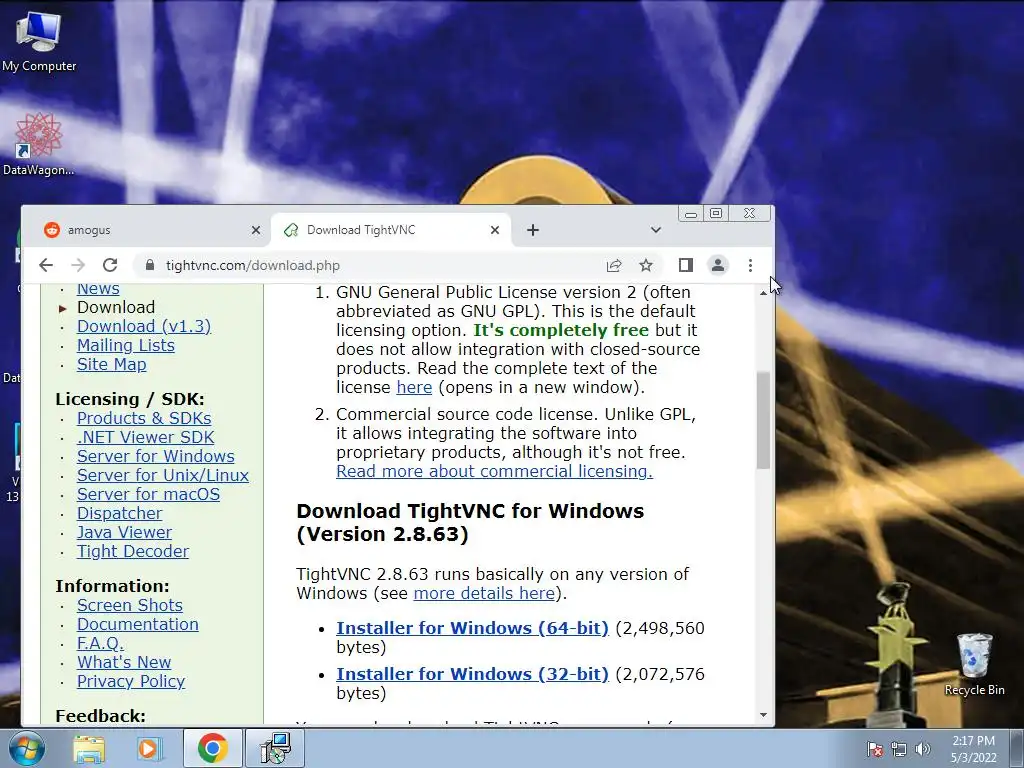Click 'Download TightVNC for Windows' heading
1024x768 pixels.
(470, 522)
